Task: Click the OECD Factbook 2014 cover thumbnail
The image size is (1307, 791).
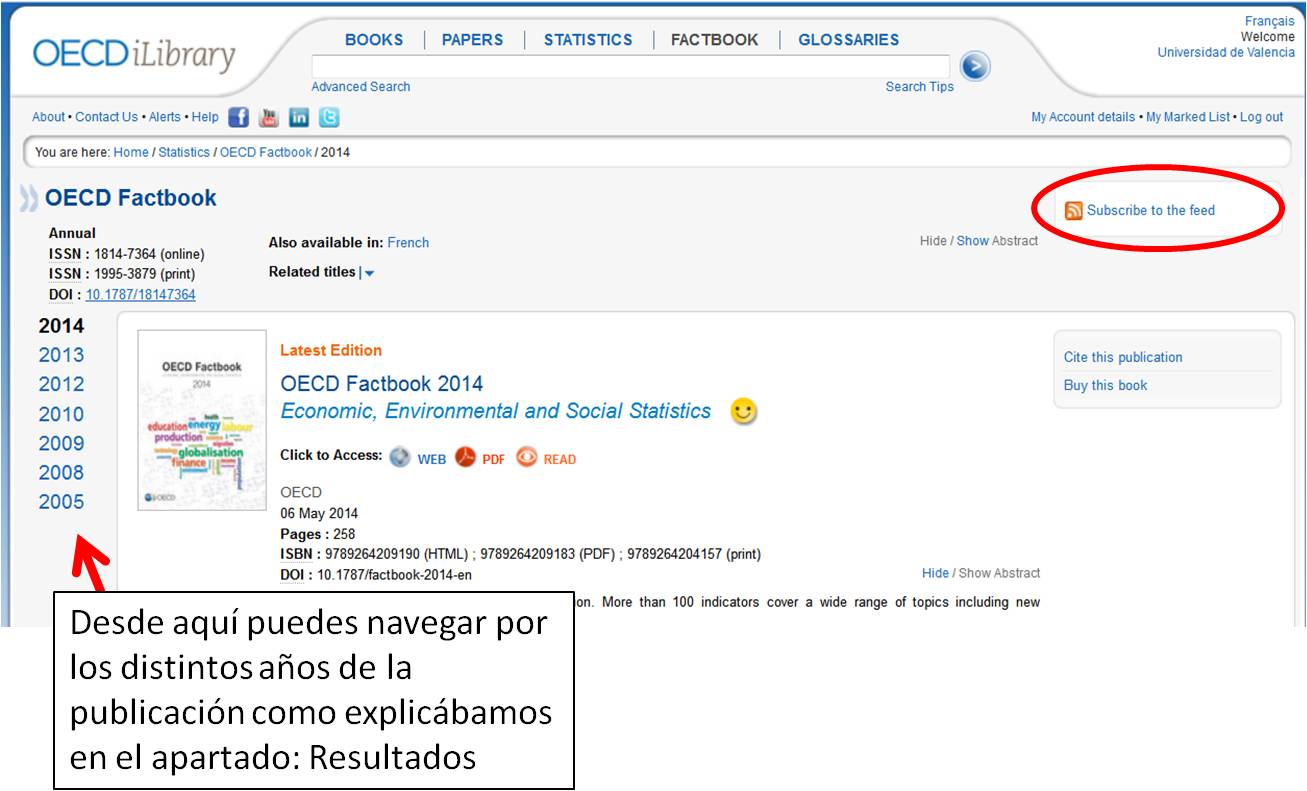Action: [202, 420]
